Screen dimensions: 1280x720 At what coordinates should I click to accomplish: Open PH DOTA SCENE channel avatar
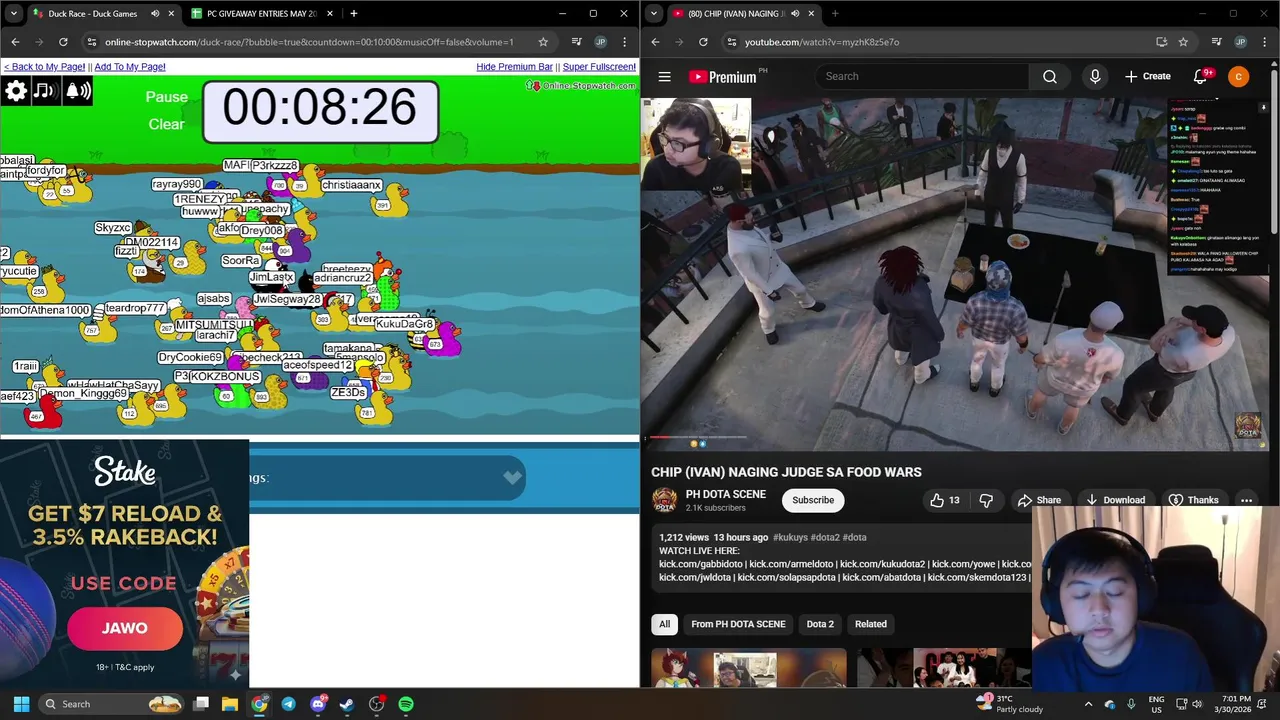tap(664, 500)
